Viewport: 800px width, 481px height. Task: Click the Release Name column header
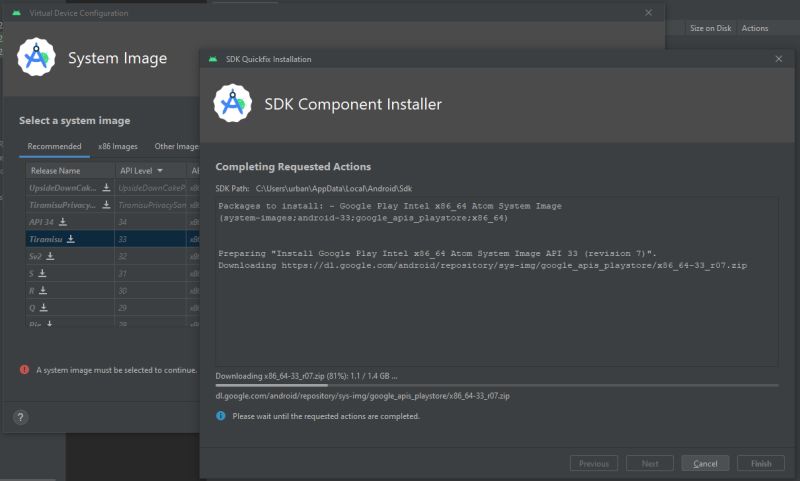pyautogui.click(x=70, y=170)
